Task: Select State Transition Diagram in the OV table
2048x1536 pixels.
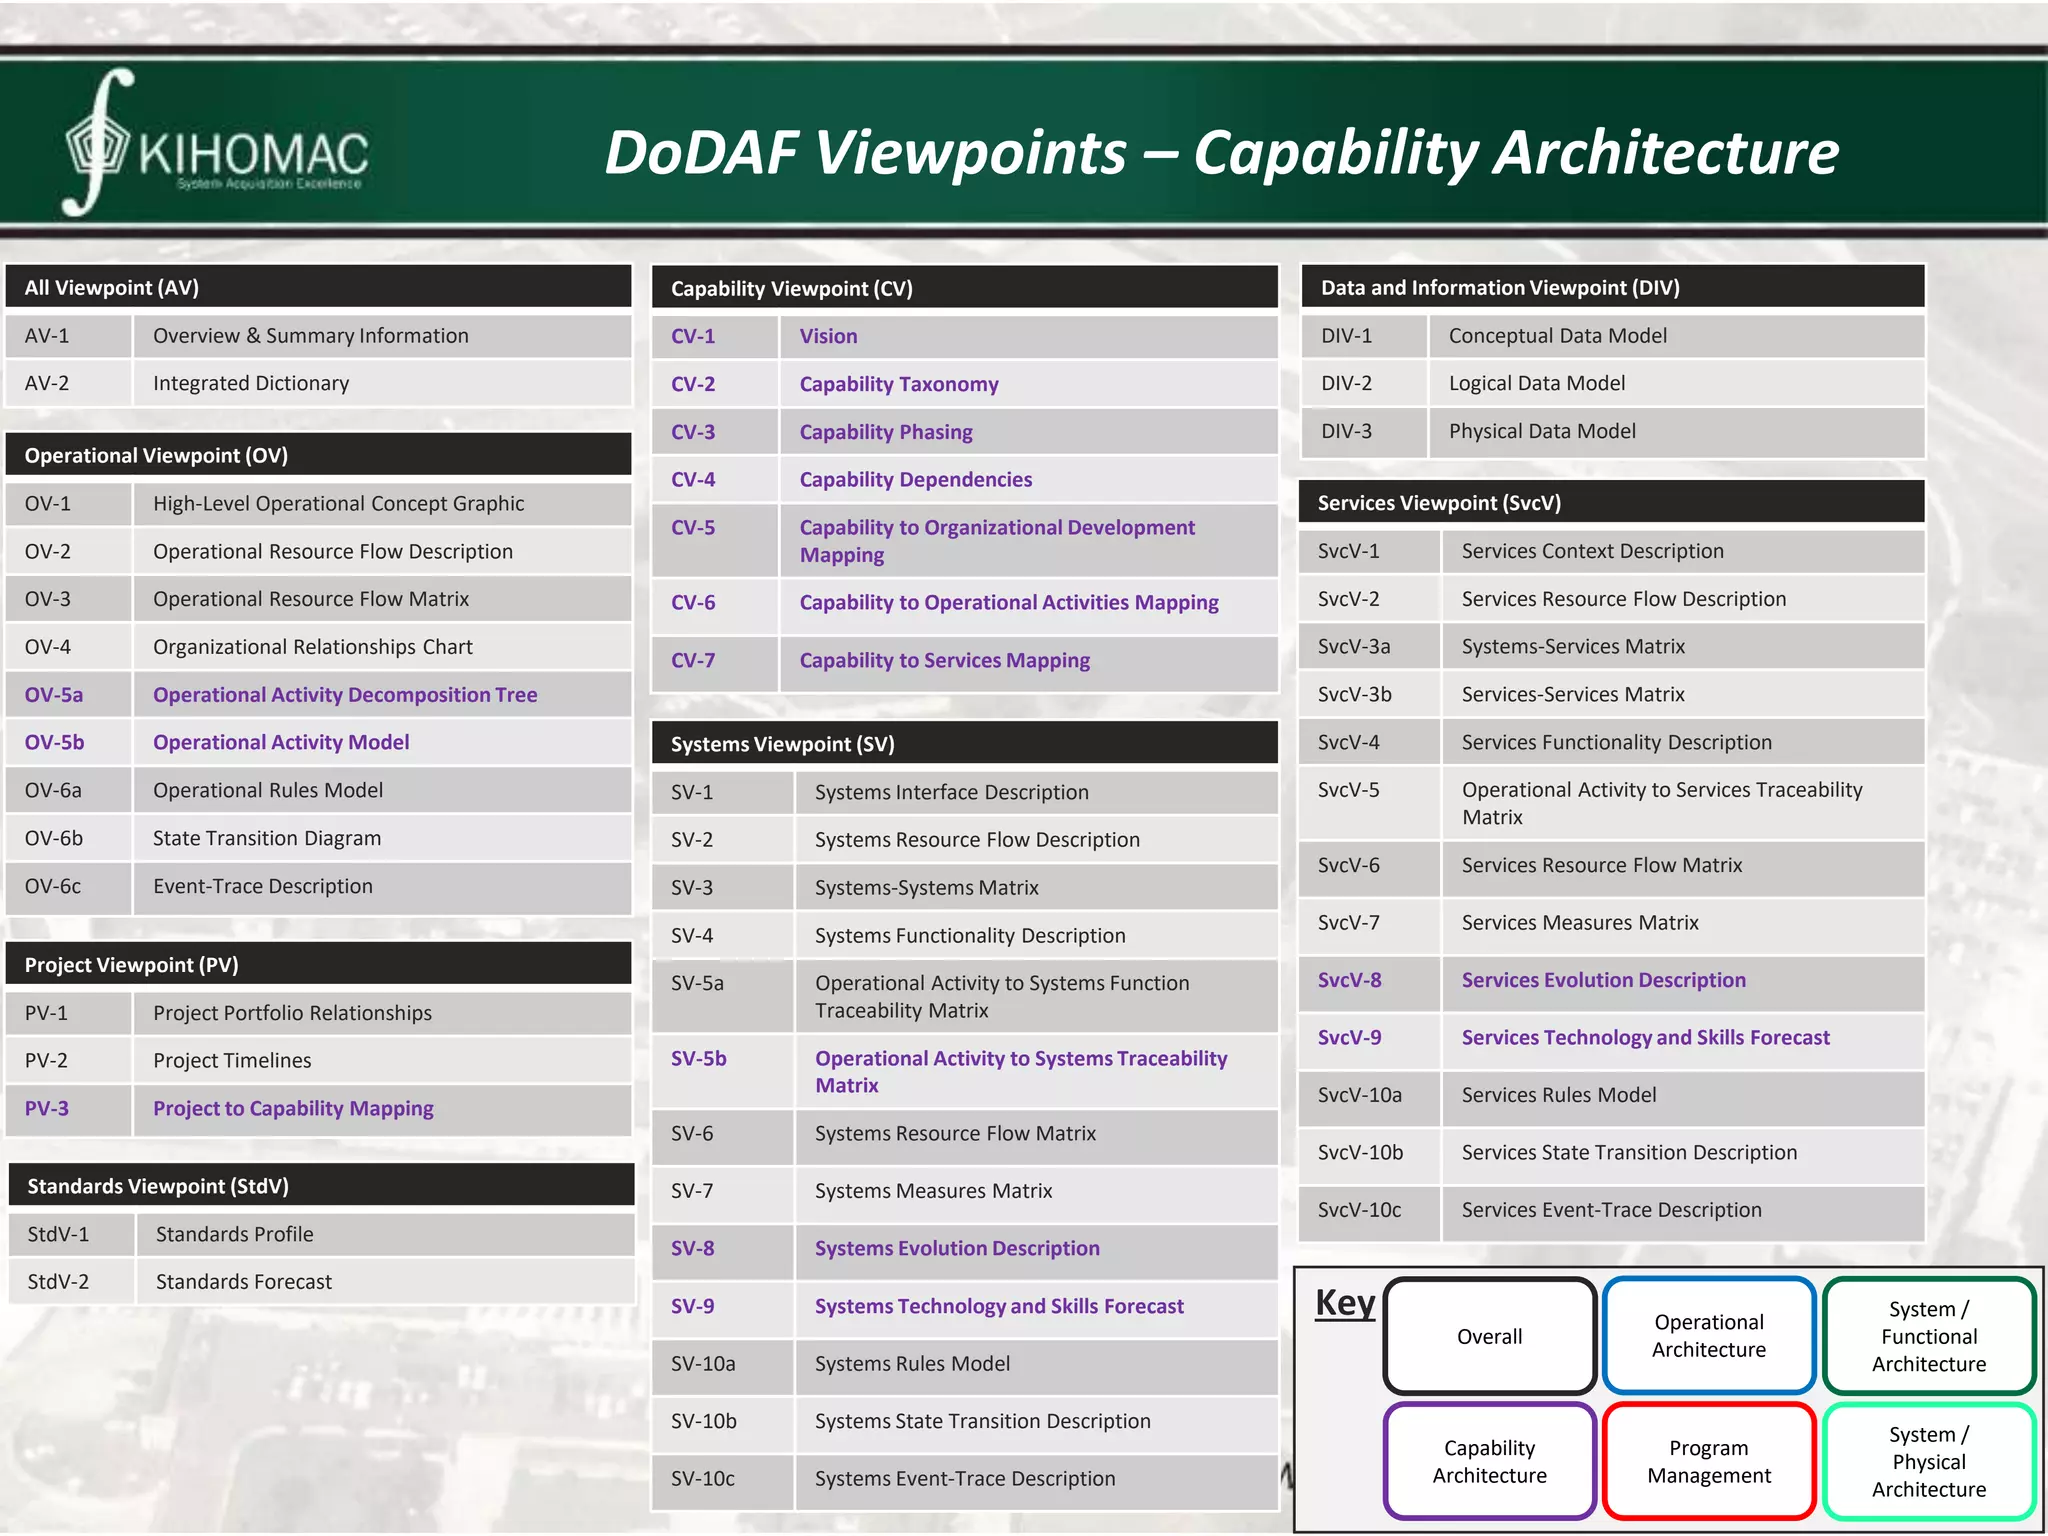Action: (x=267, y=838)
